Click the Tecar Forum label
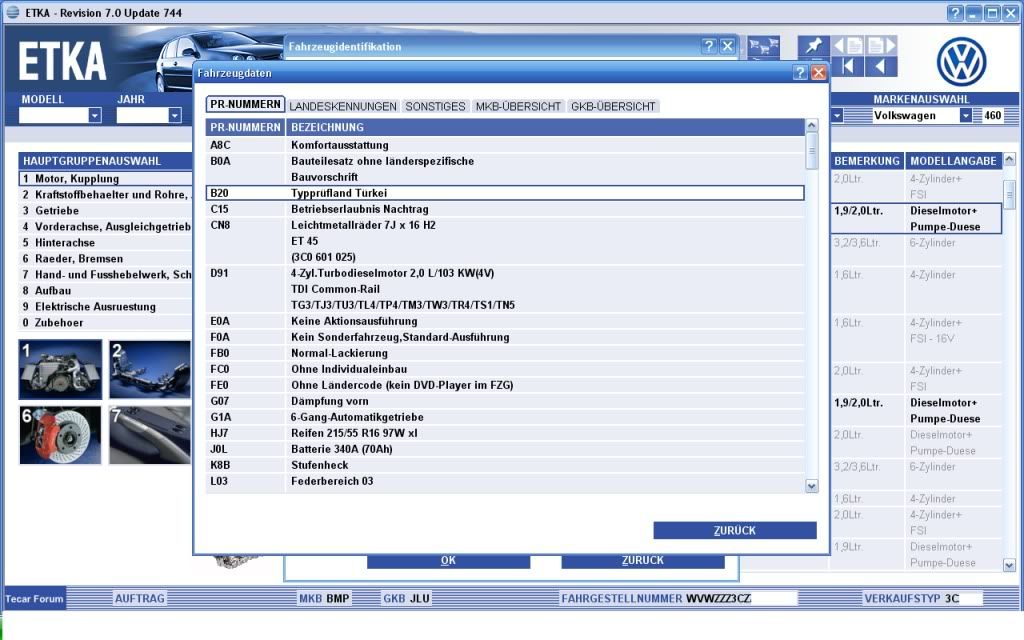This screenshot has height=640, width=1024. click(x=35, y=598)
